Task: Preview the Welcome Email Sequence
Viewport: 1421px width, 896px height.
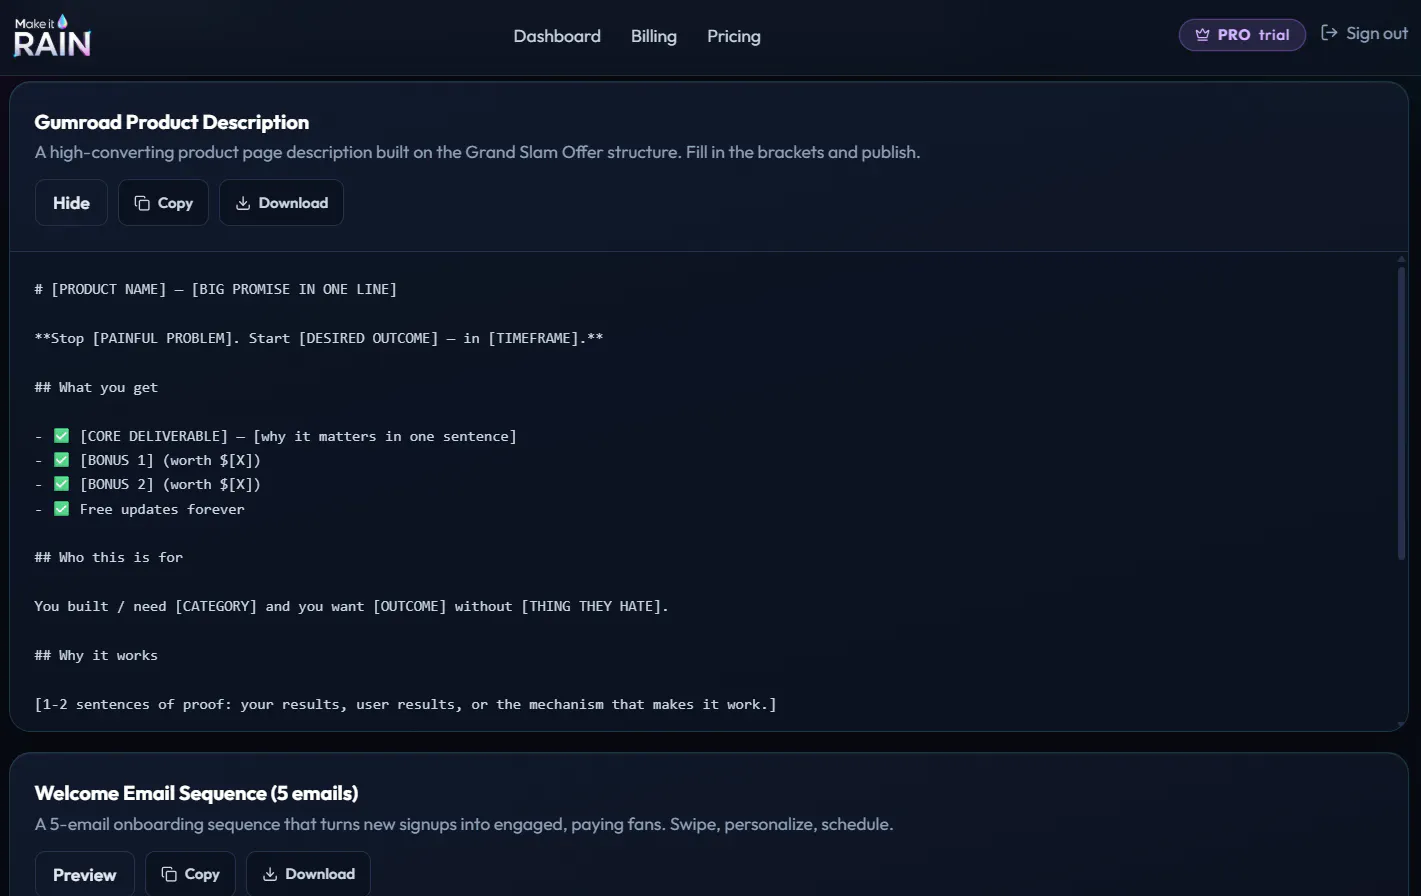Action: 85,874
